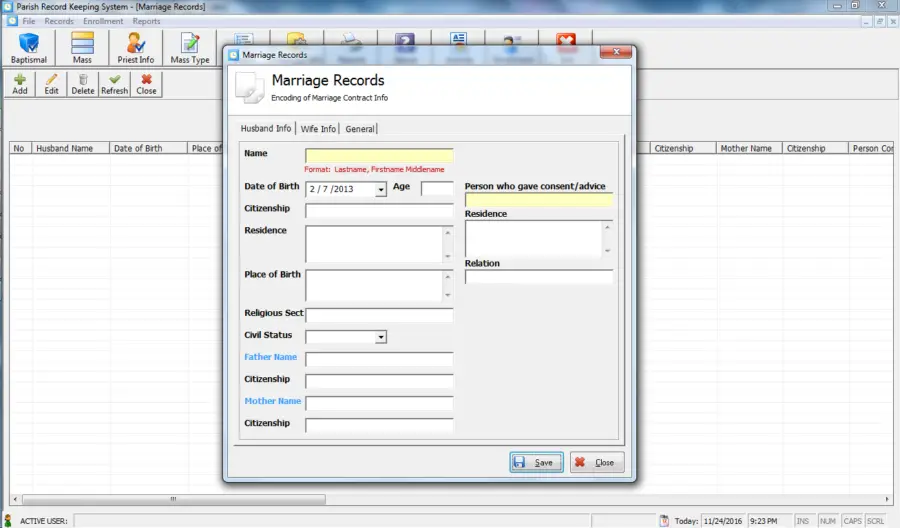Switch to the General tab
The image size is (900, 528).
(x=360, y=129)
